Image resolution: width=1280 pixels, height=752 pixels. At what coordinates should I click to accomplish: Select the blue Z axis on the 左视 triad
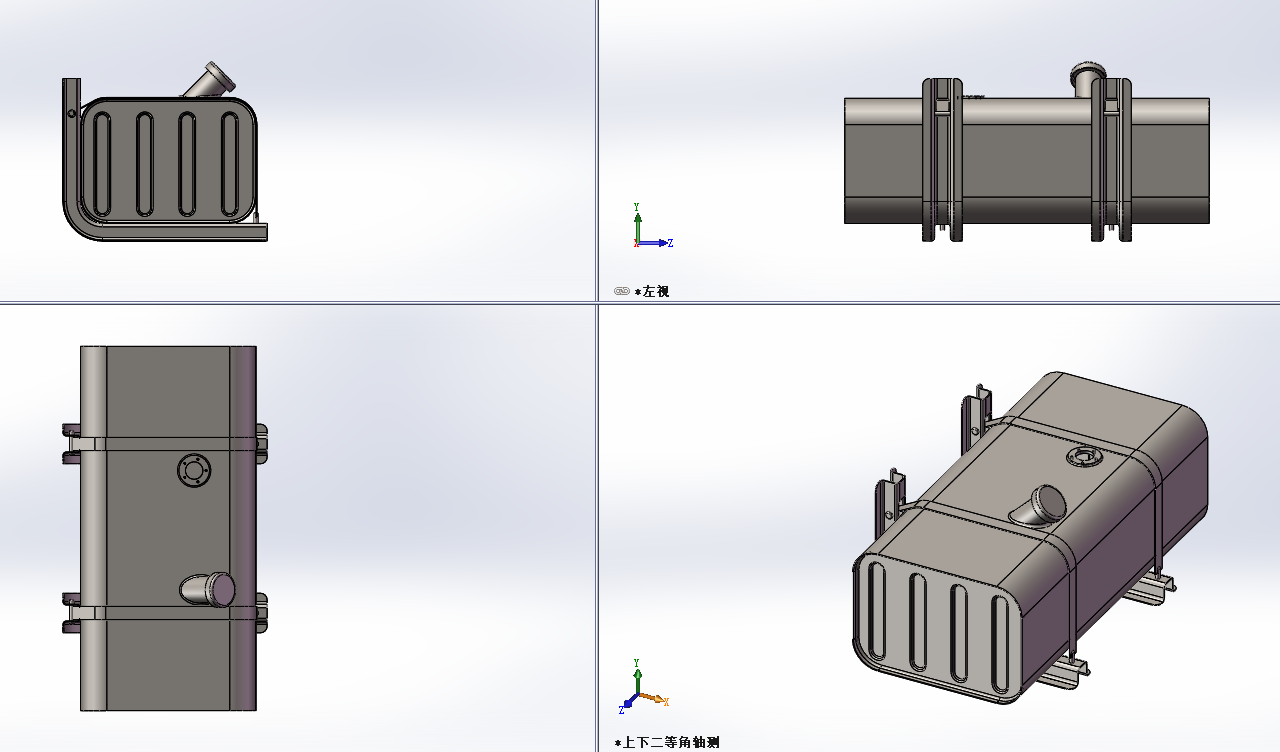(655, 243)
